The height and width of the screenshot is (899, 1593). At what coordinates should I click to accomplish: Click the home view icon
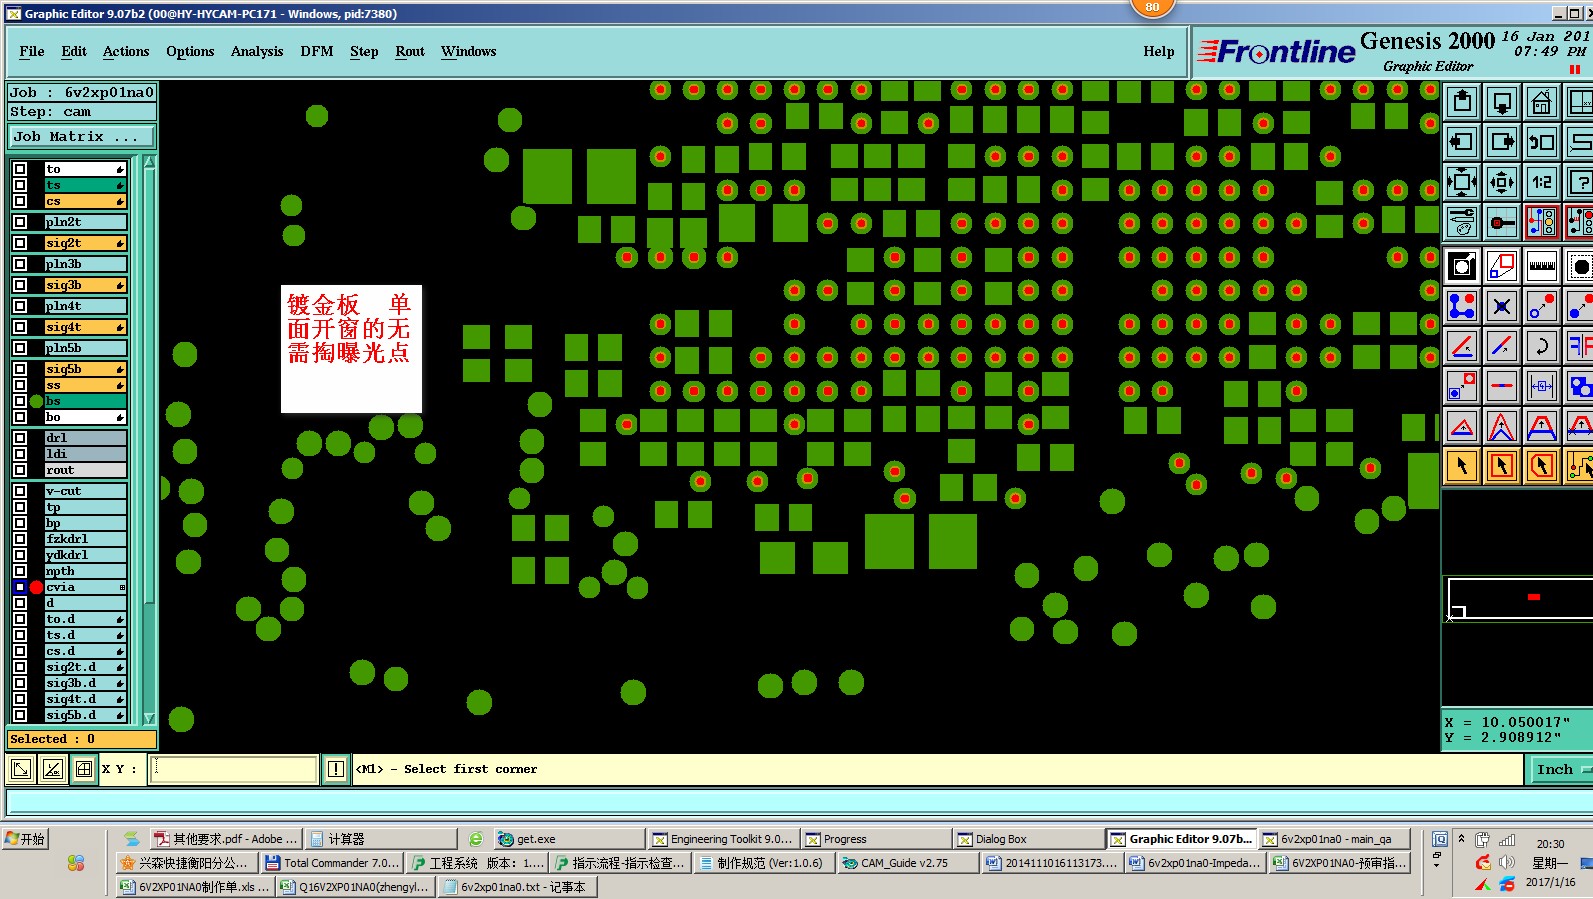tap(1542, 102)
